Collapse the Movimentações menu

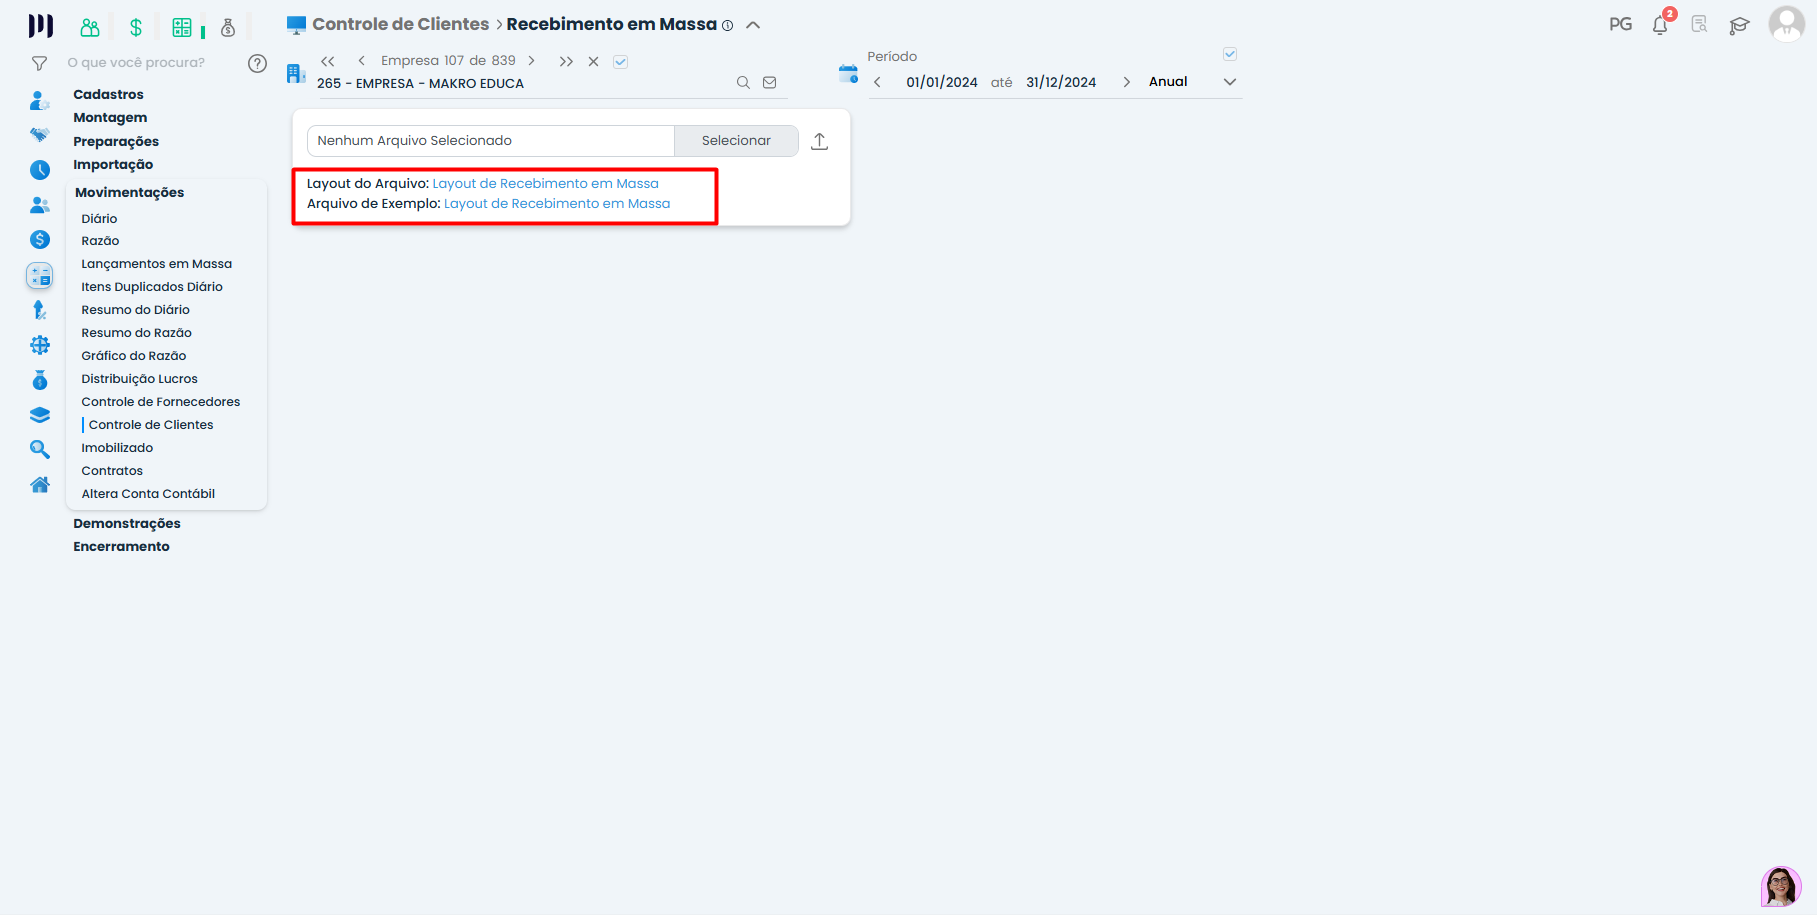coord(130,192)
